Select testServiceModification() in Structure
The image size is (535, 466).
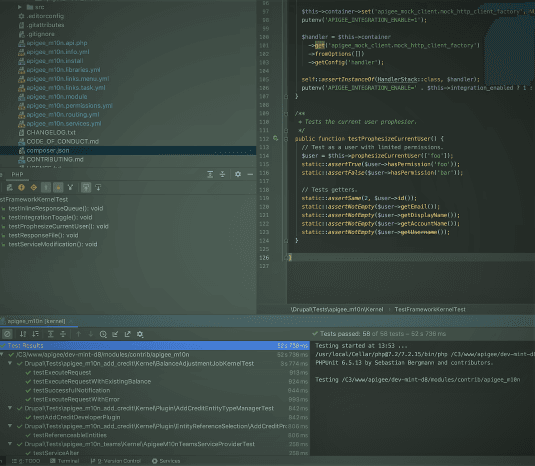tap(53, 244)
